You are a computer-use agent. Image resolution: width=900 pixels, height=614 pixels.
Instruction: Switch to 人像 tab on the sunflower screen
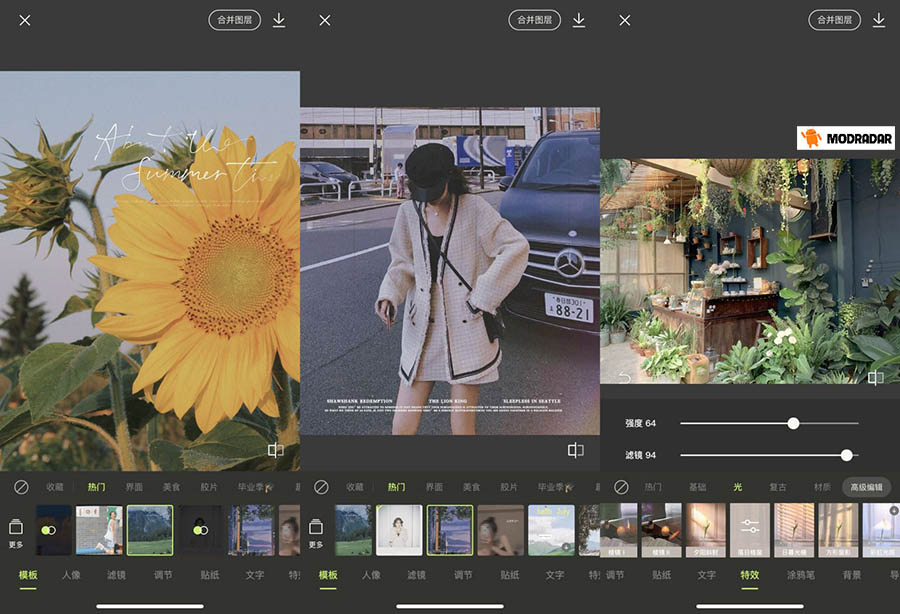click(71, 574)
